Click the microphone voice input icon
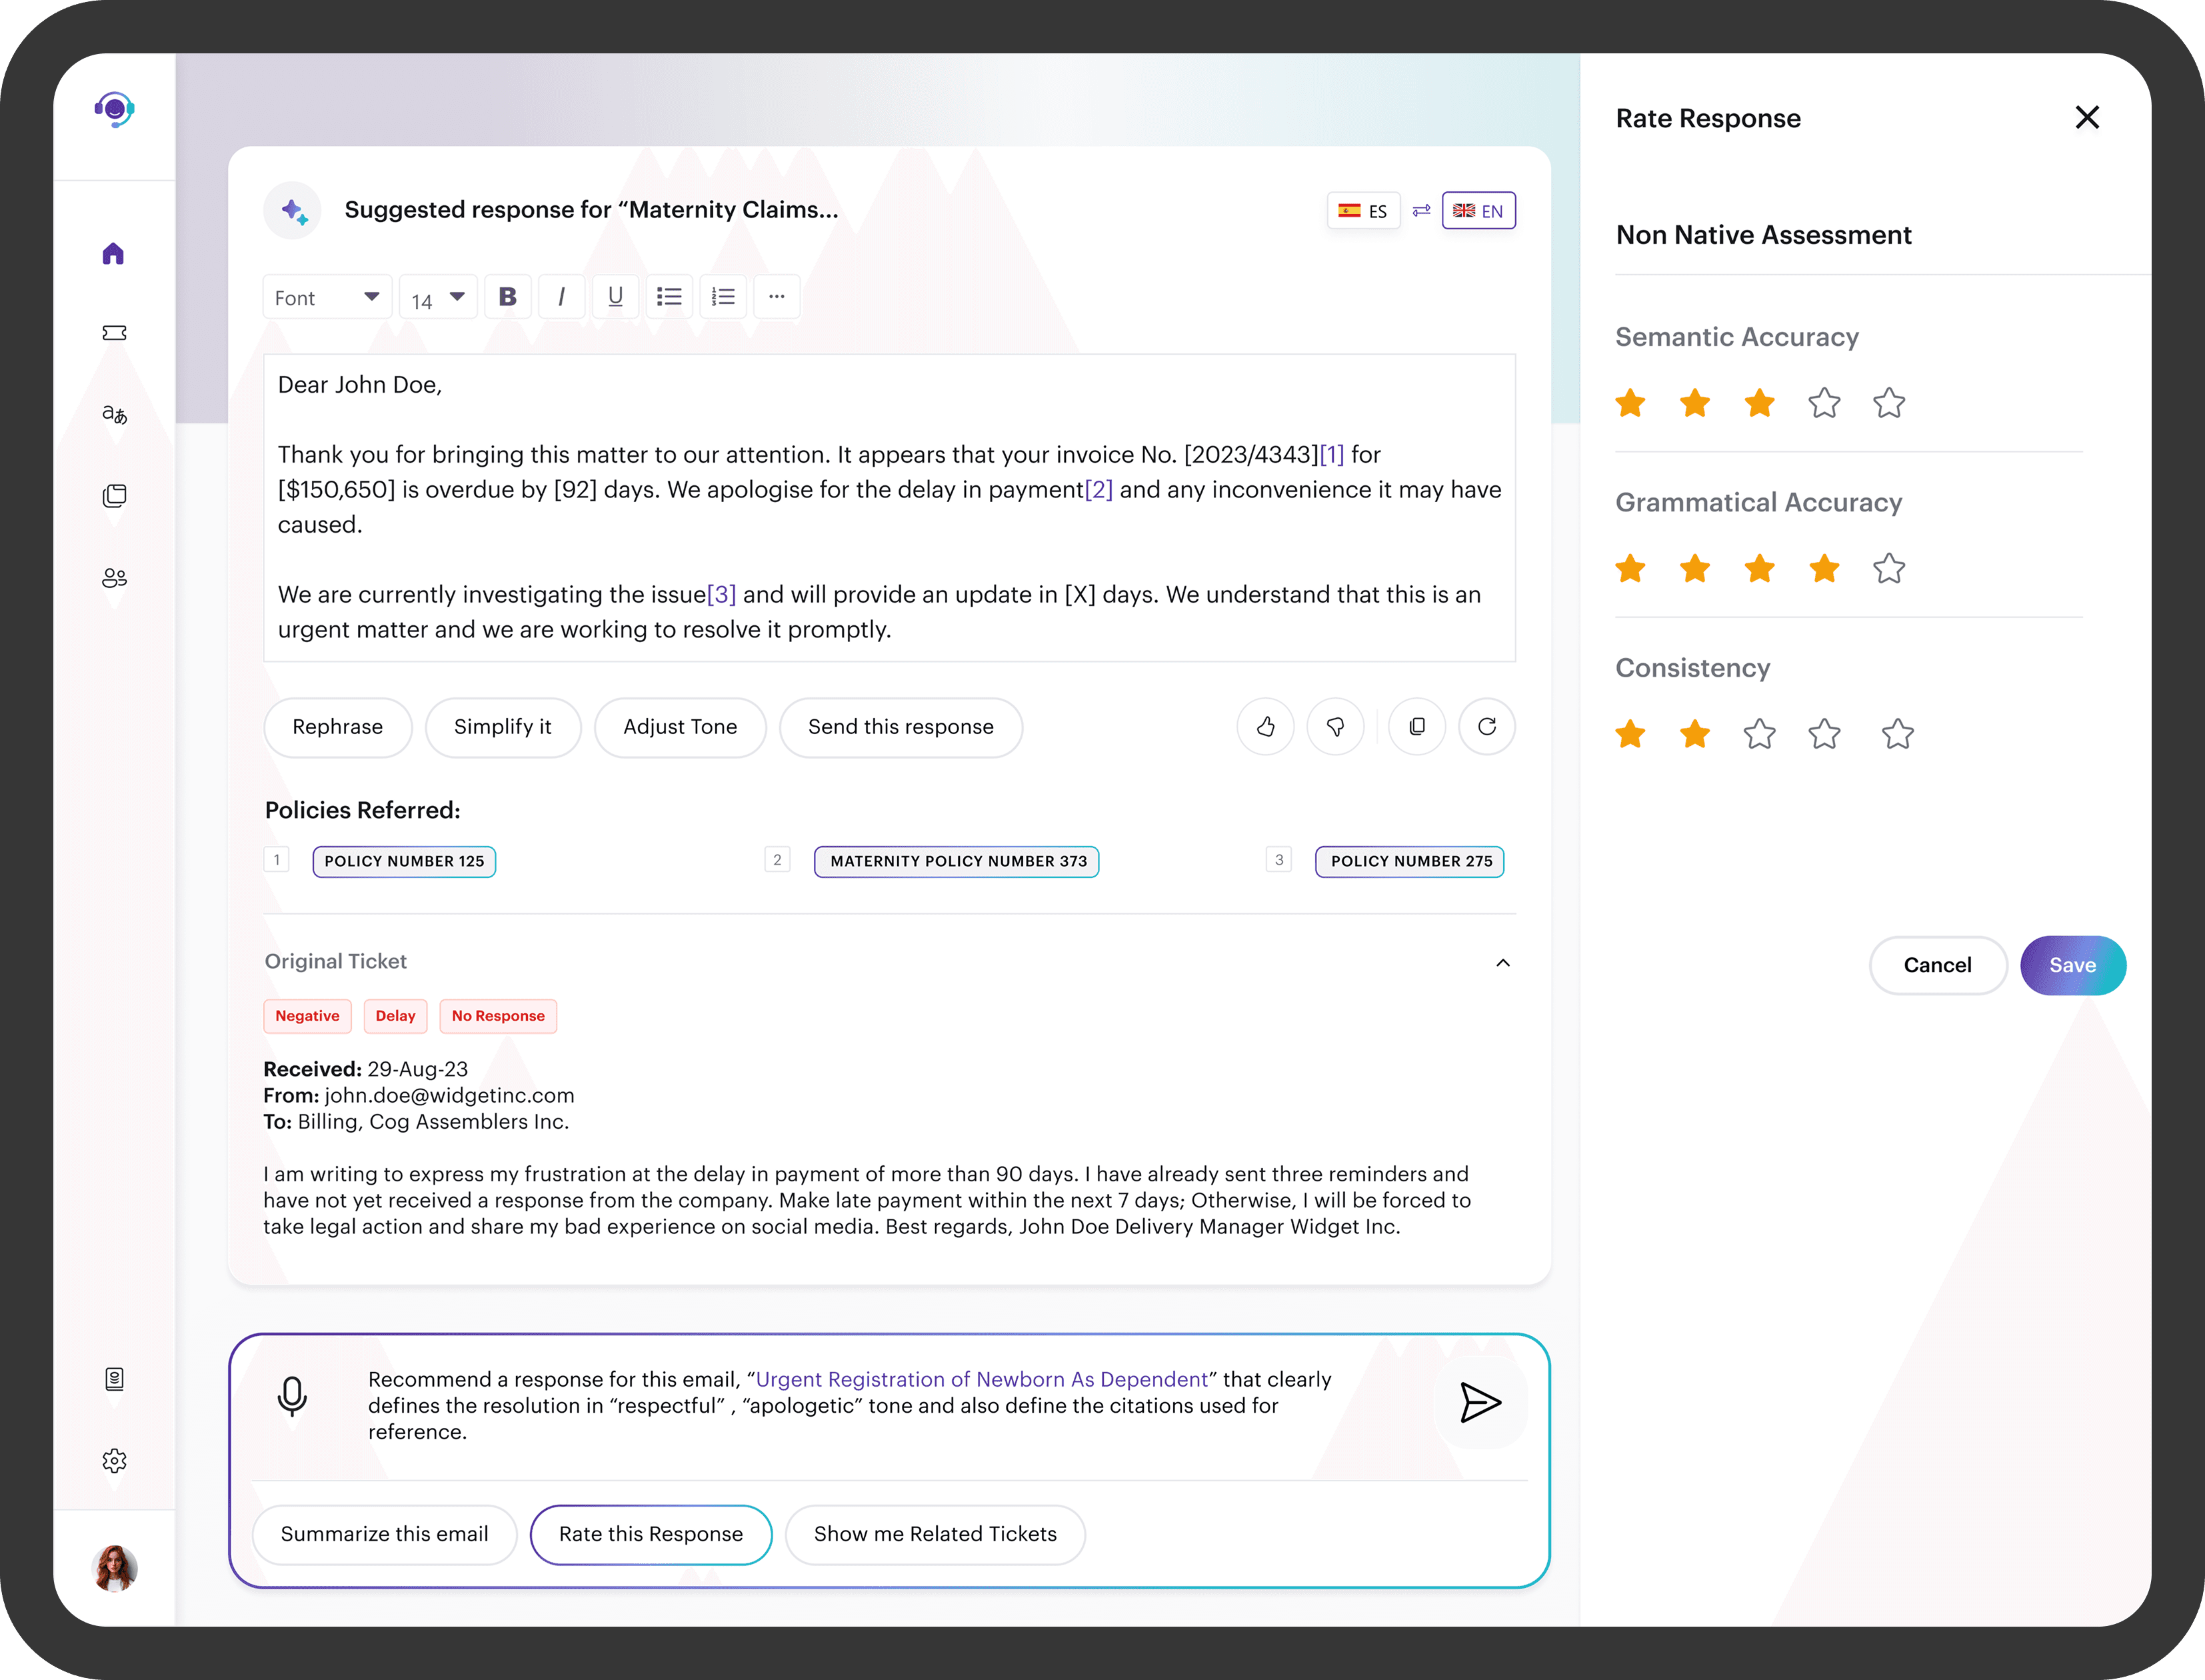2205x1680 pixels. pos(292,1396)
